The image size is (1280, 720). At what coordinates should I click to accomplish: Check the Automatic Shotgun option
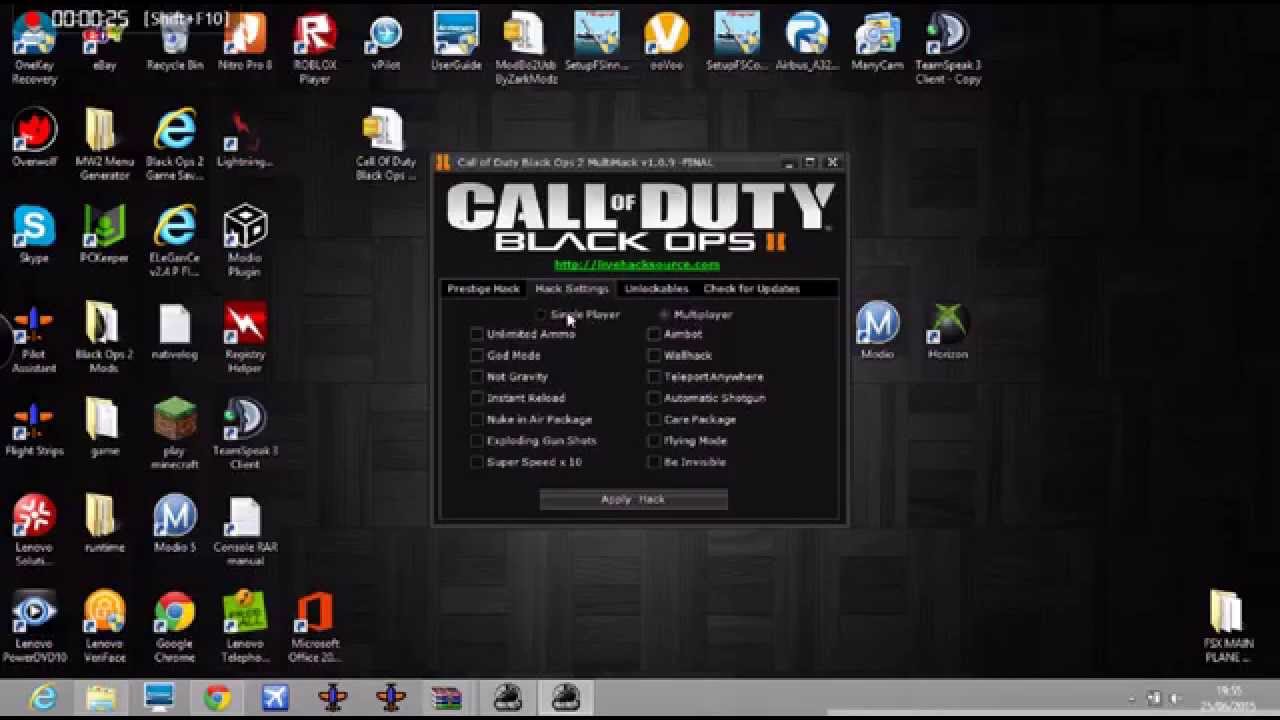[x=654, y=398]
